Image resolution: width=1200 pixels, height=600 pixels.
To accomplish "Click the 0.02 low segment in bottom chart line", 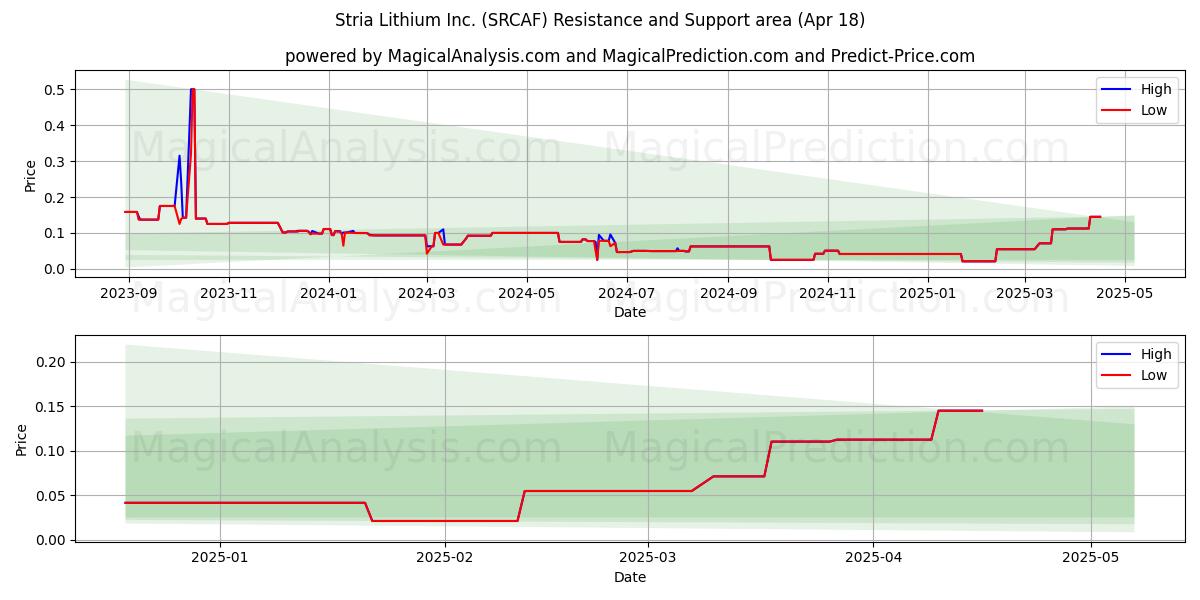I will click(x=445, y=521).
